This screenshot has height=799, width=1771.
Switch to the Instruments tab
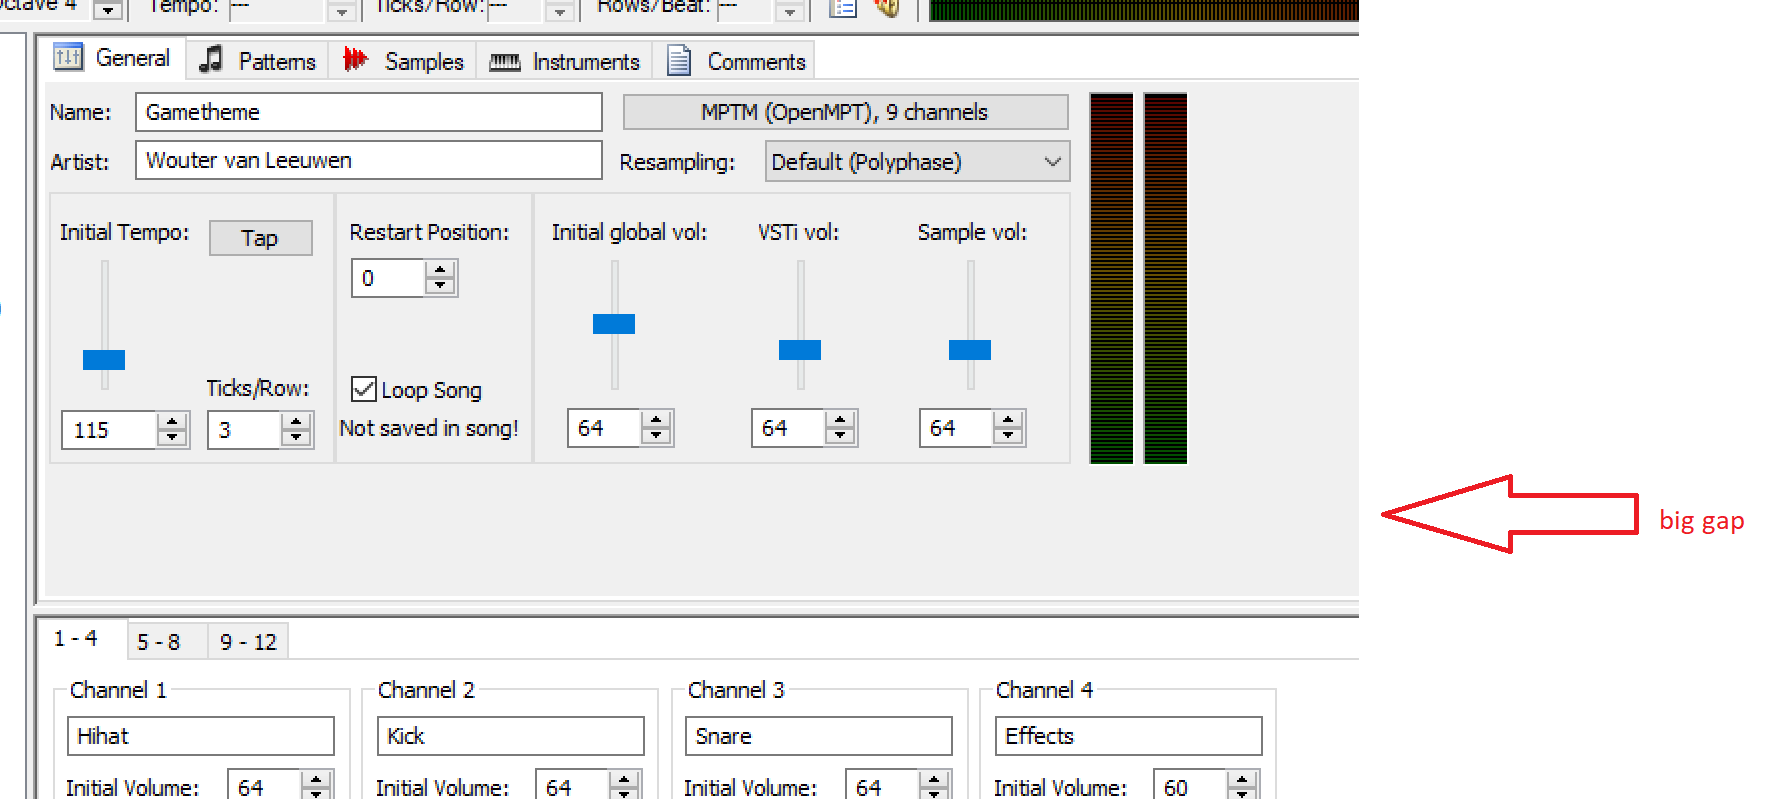pyautogui.click(x=564, y=61)
